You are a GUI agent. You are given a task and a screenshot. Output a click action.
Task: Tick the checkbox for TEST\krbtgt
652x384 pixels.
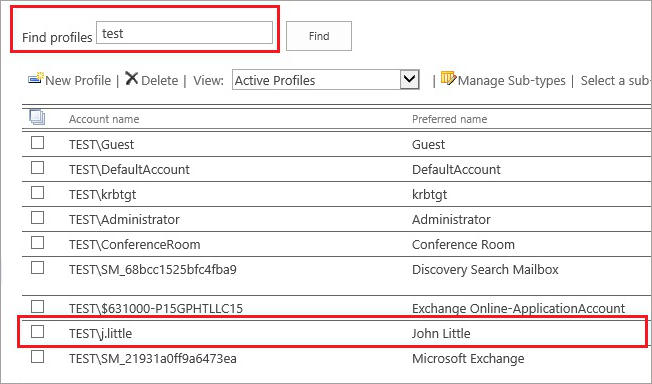[37, 193]
